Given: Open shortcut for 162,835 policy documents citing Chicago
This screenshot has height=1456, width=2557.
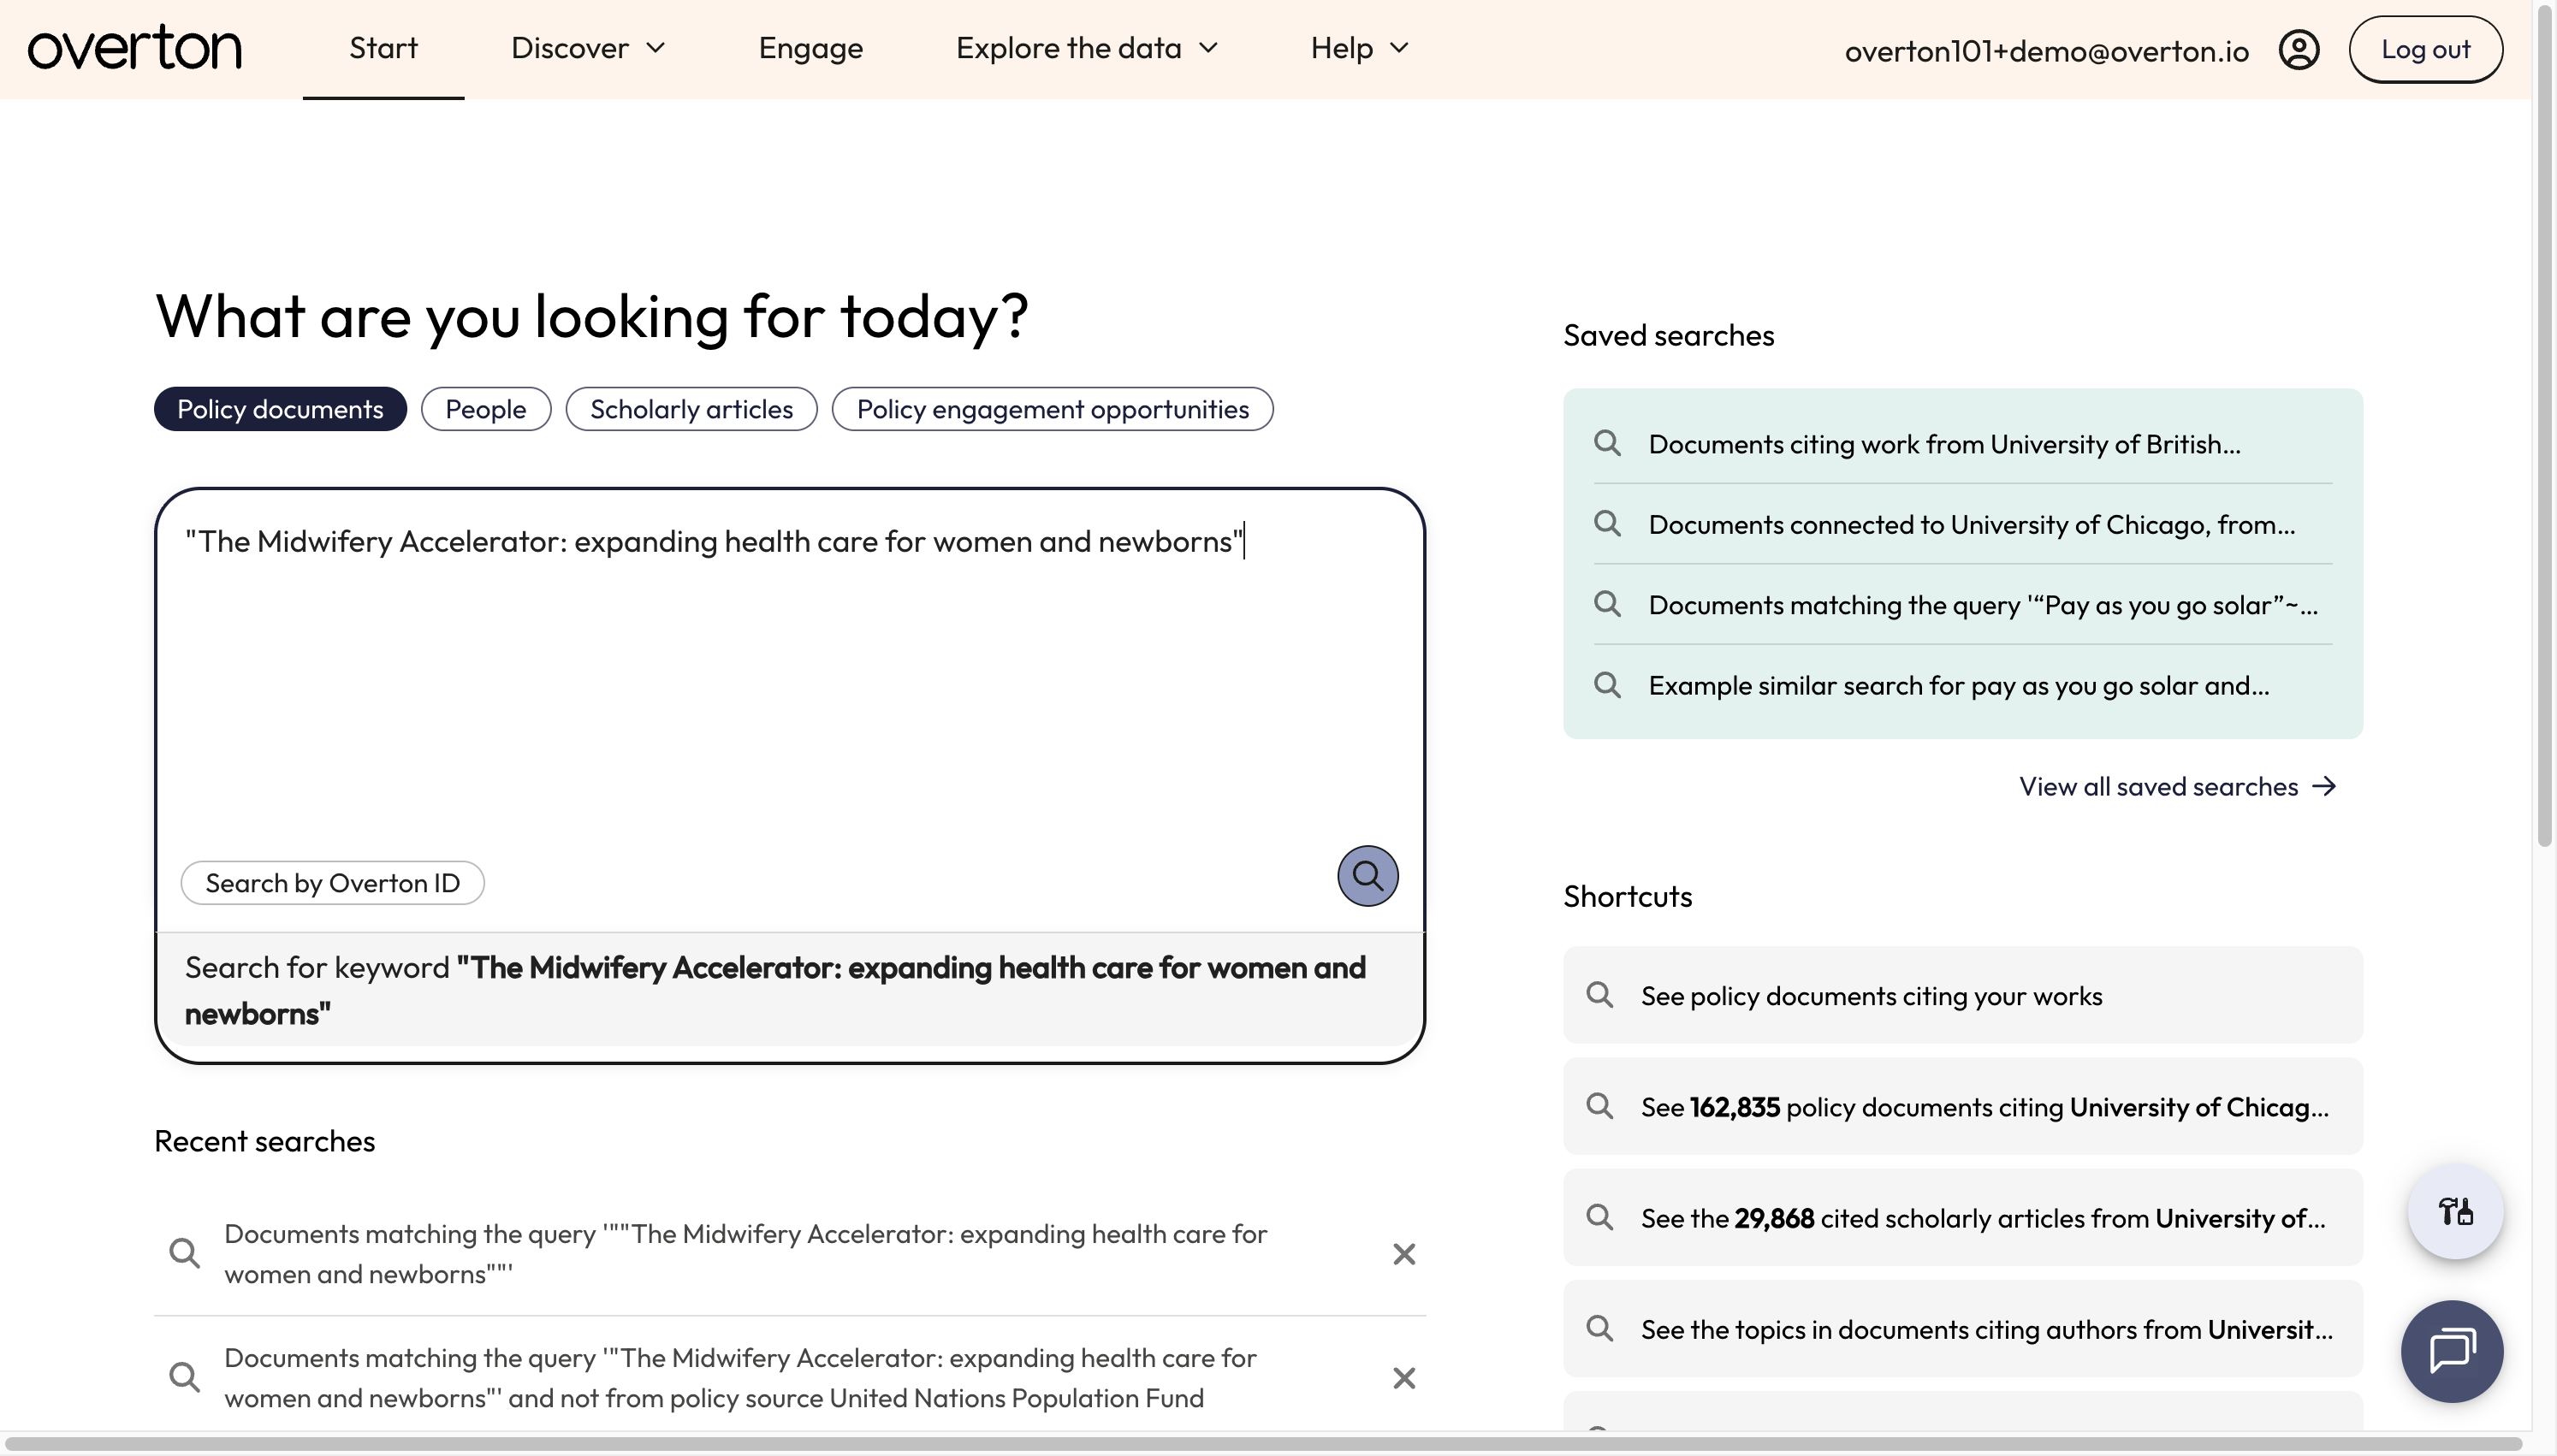Looking at the screenshot, I should (1962, 1106).
